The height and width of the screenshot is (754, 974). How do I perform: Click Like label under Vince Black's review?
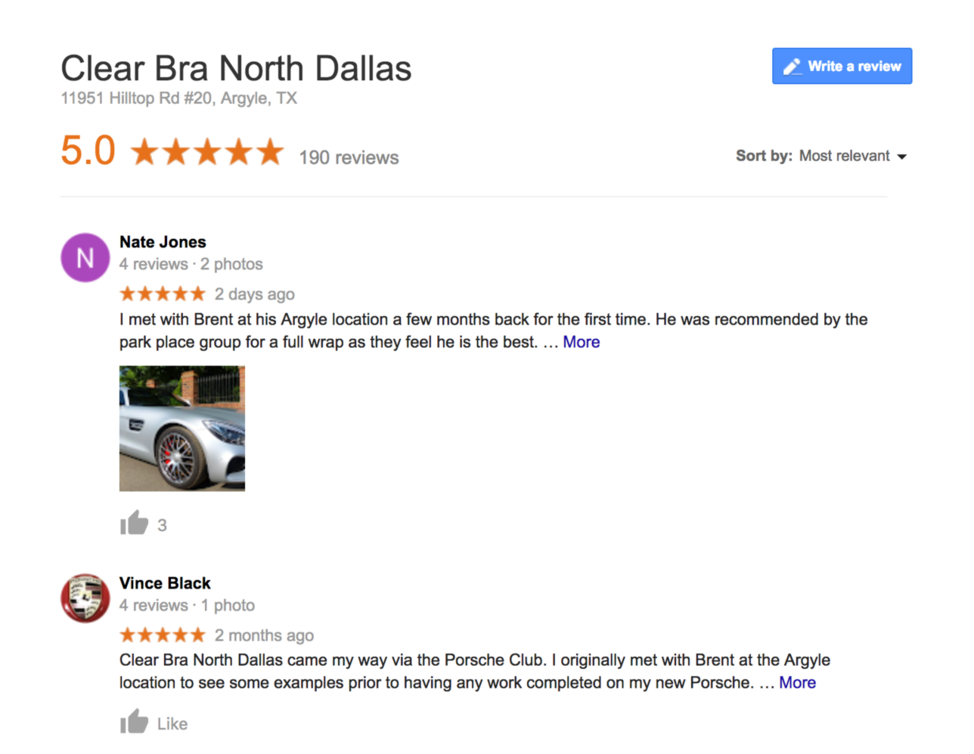point(172,724)
